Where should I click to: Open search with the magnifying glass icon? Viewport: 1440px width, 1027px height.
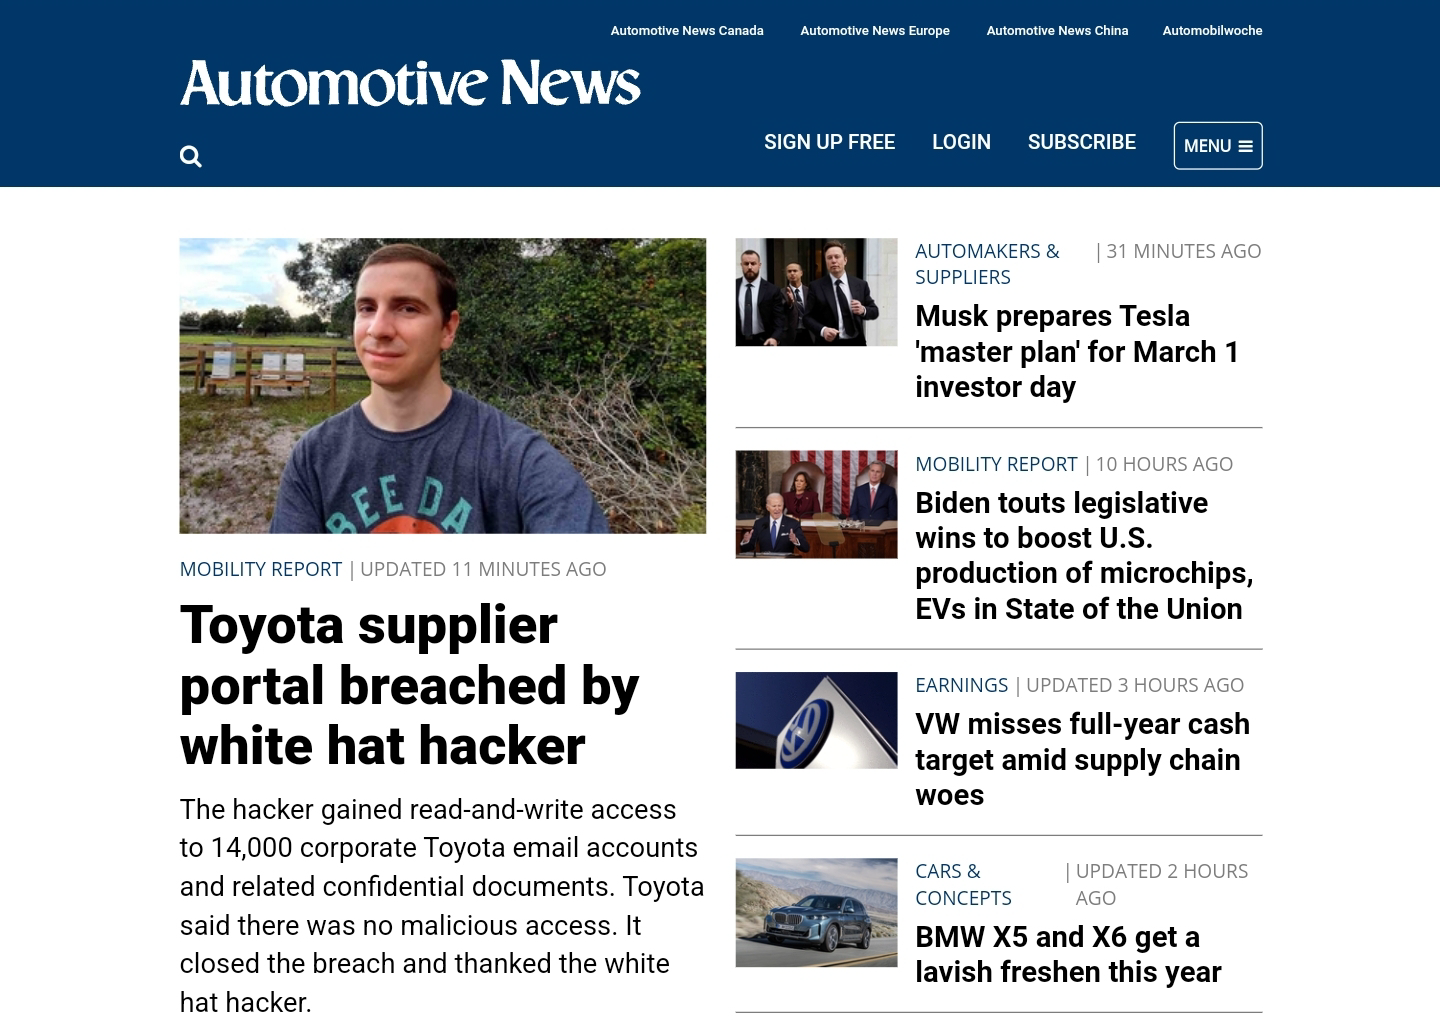pyautogui.click(x=190, y=156)
